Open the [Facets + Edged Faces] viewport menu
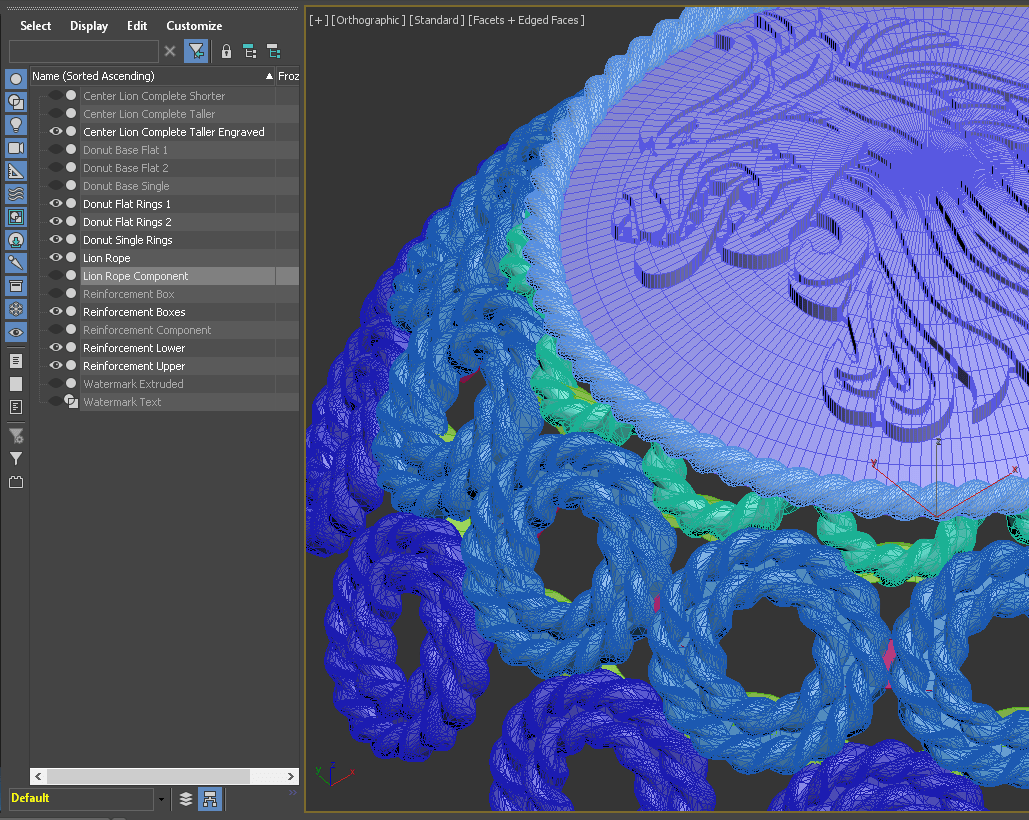The width and height of the screenshot is (1029, 820). tap(526, 20)
